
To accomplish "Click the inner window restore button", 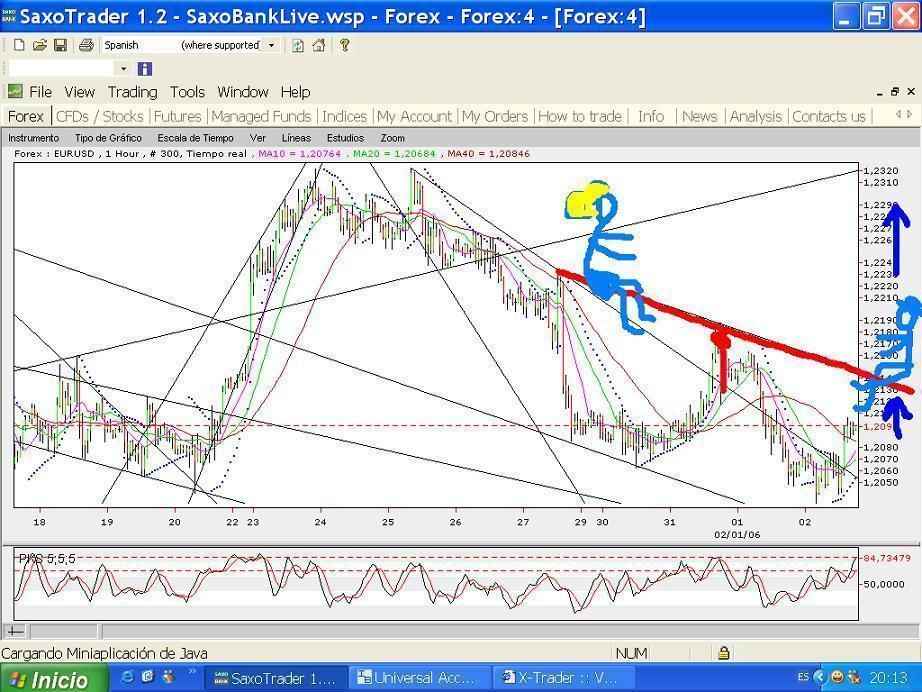I will pyautogui.click(x=895, y=91).
